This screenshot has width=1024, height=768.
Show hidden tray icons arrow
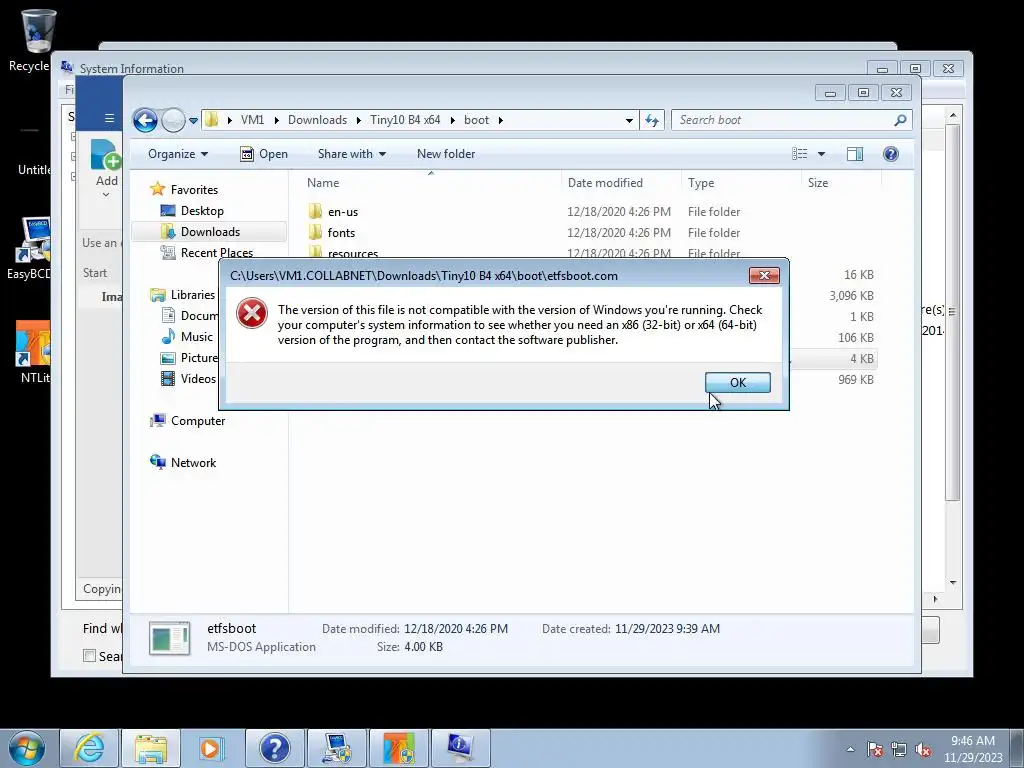click(850, 749)
